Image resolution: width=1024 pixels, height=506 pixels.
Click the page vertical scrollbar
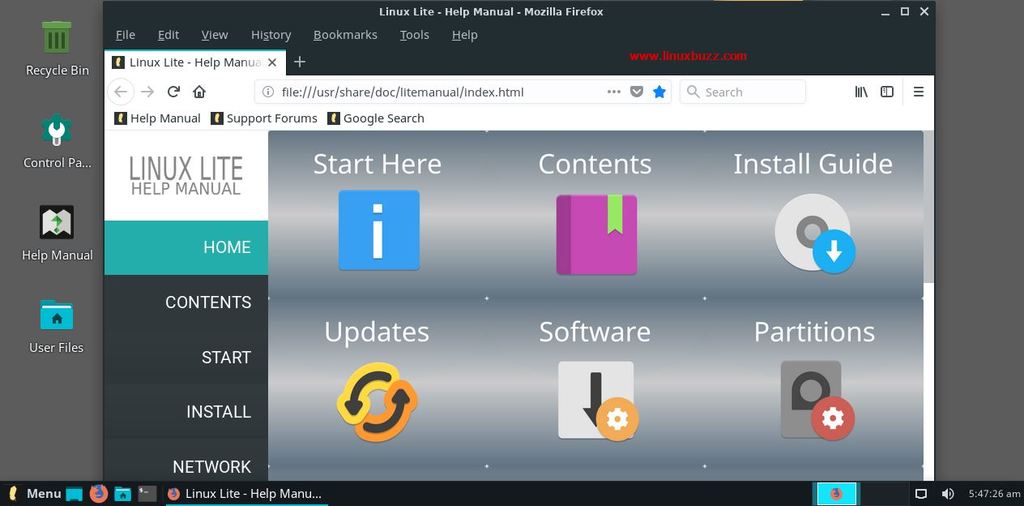click(929, 207)
